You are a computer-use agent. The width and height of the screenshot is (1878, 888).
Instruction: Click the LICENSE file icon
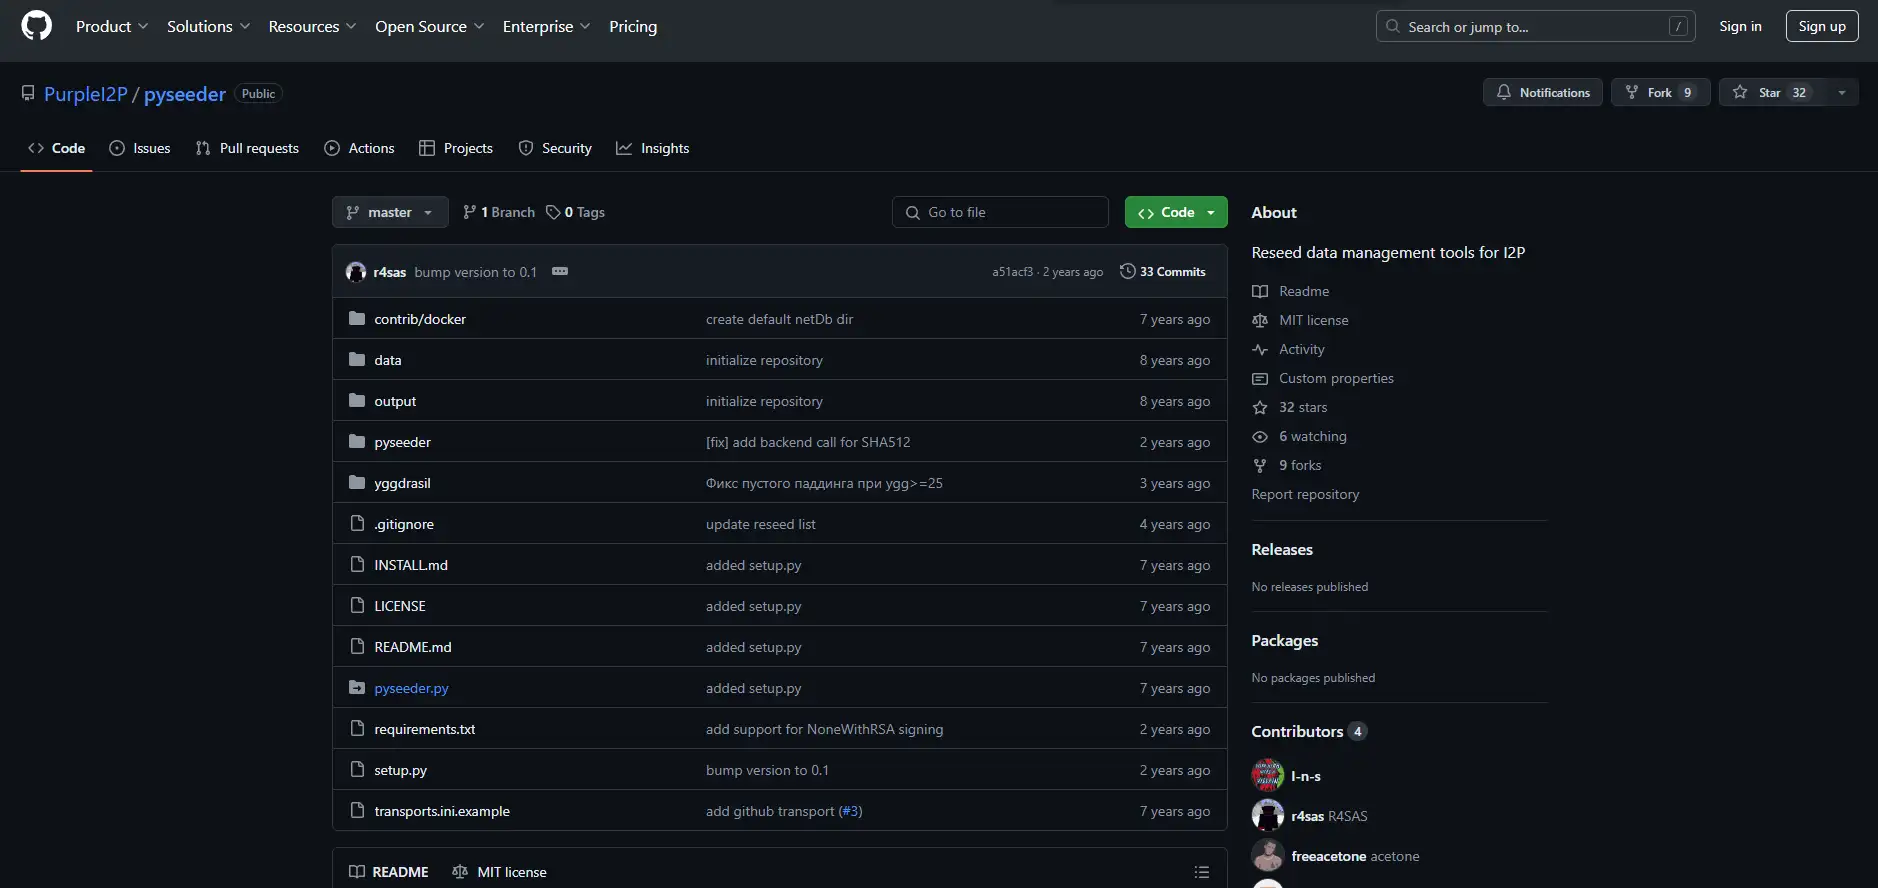pos(357,606)
